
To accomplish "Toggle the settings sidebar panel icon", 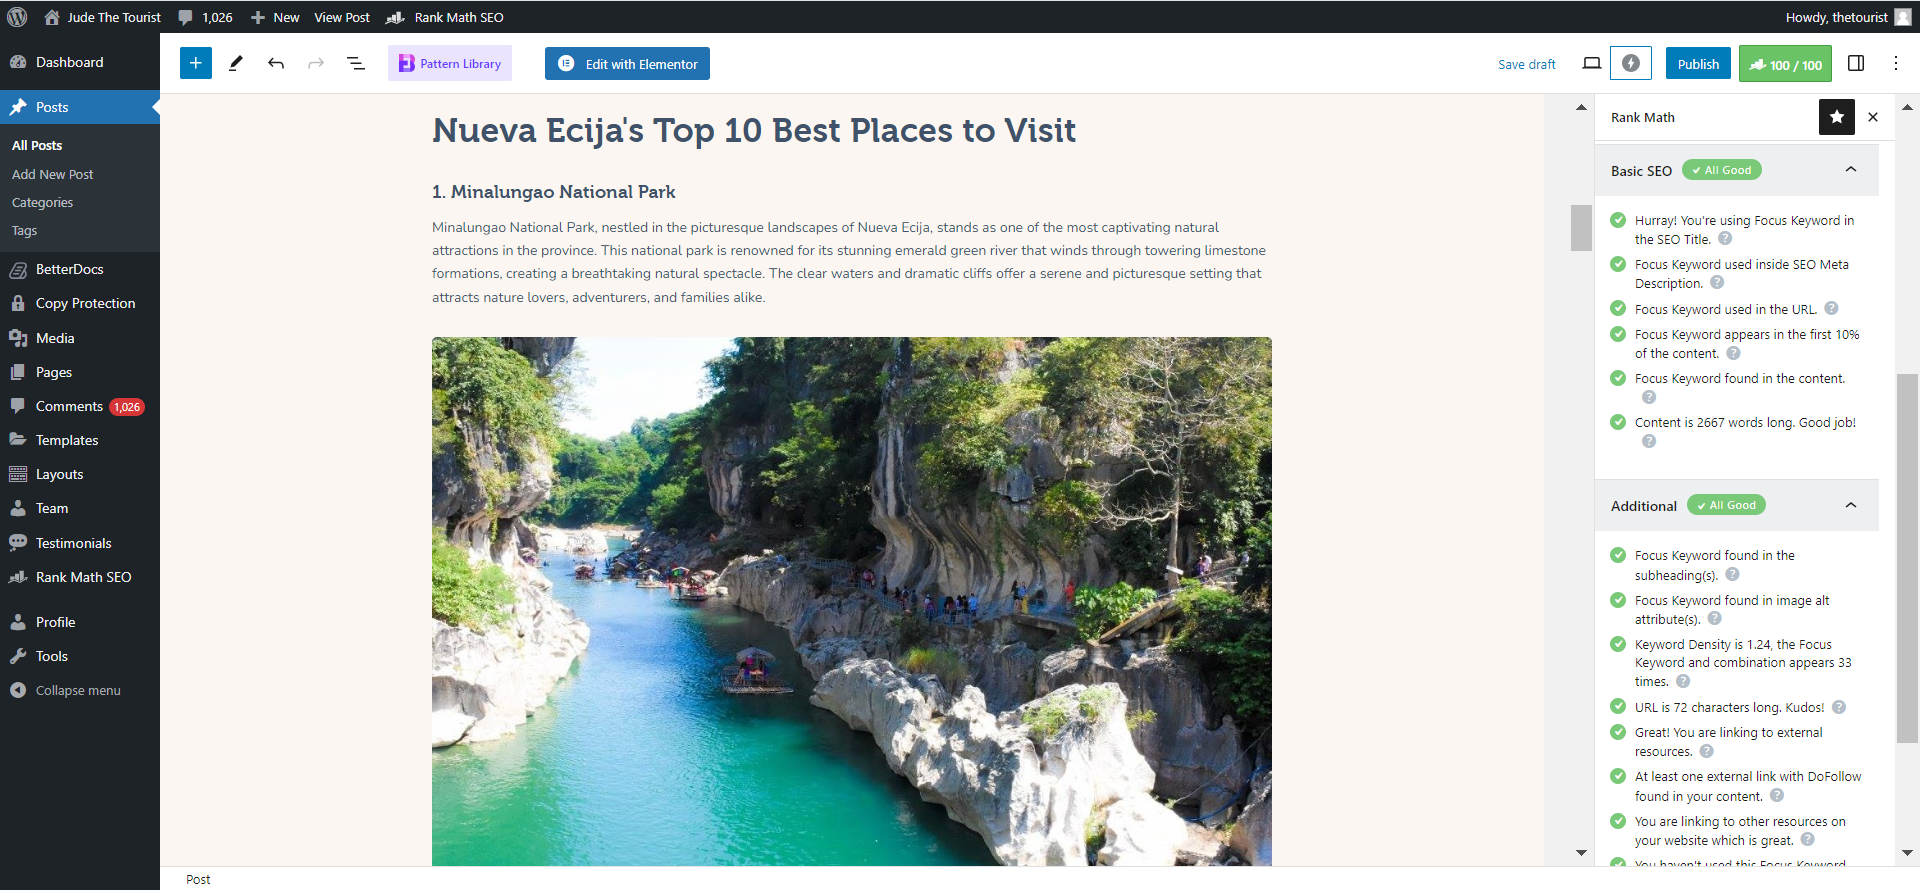I will (x=1856, y=63).
